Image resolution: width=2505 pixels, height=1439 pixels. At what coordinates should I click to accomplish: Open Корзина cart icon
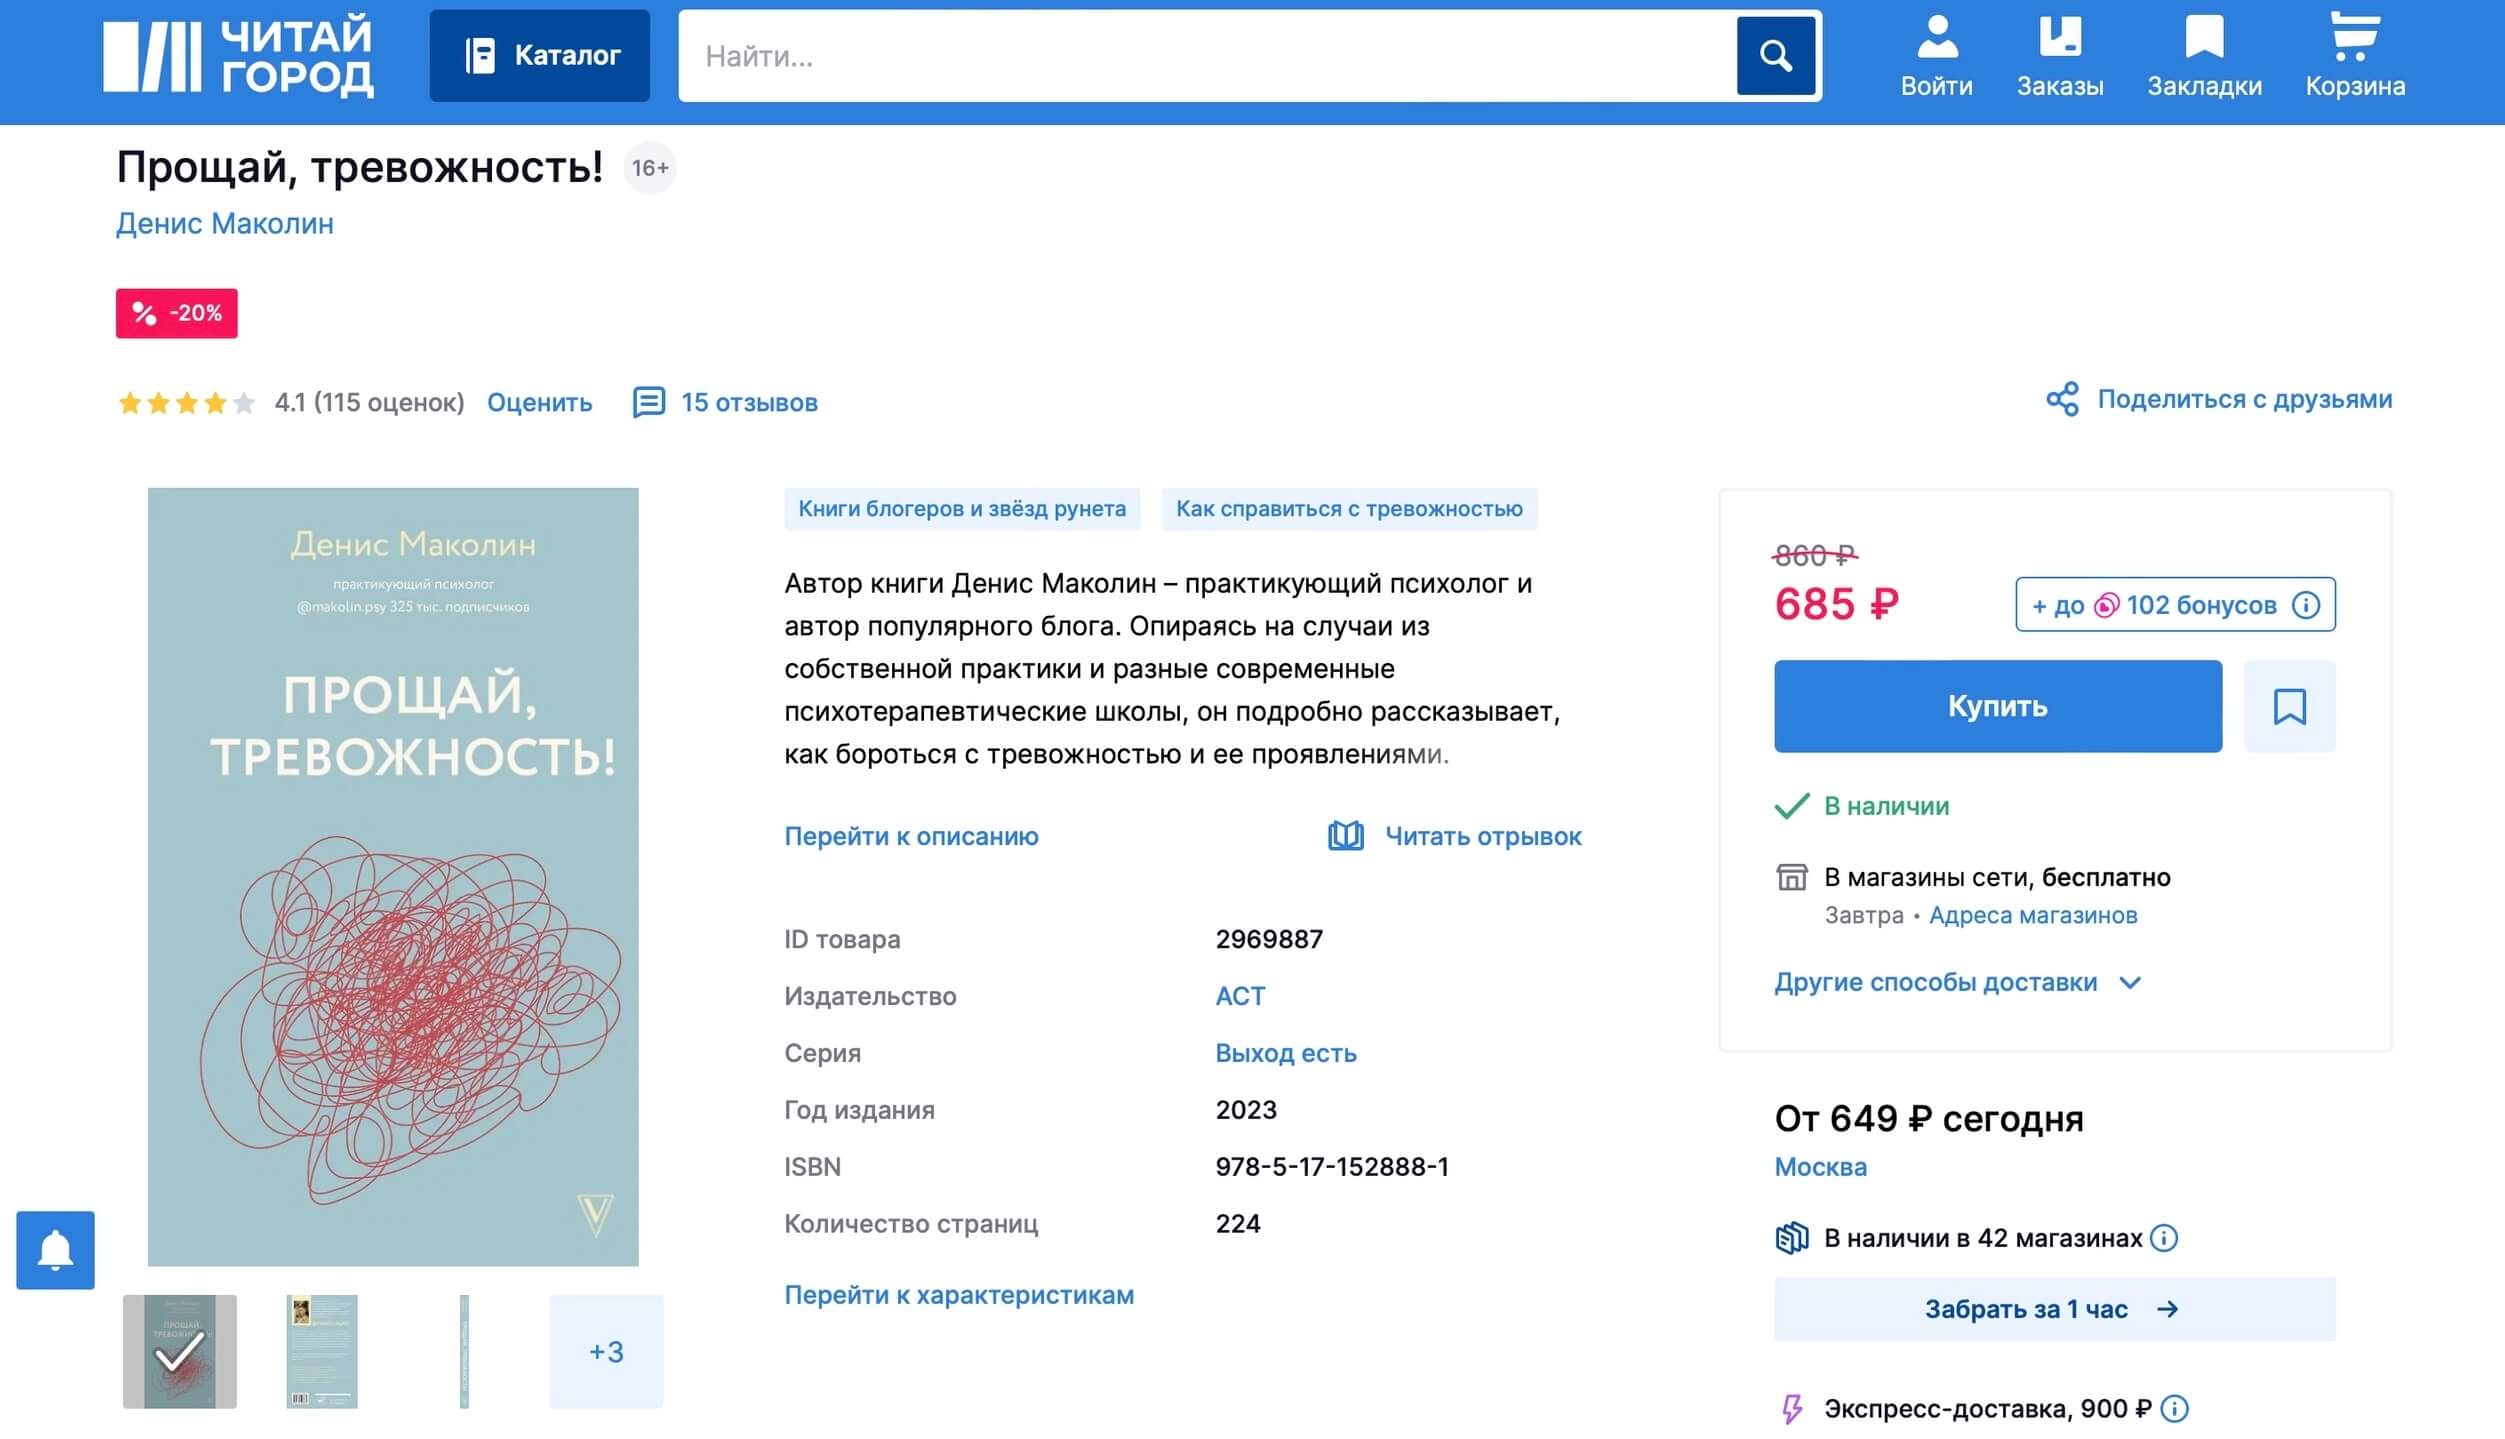click(x=2355, y=57)
